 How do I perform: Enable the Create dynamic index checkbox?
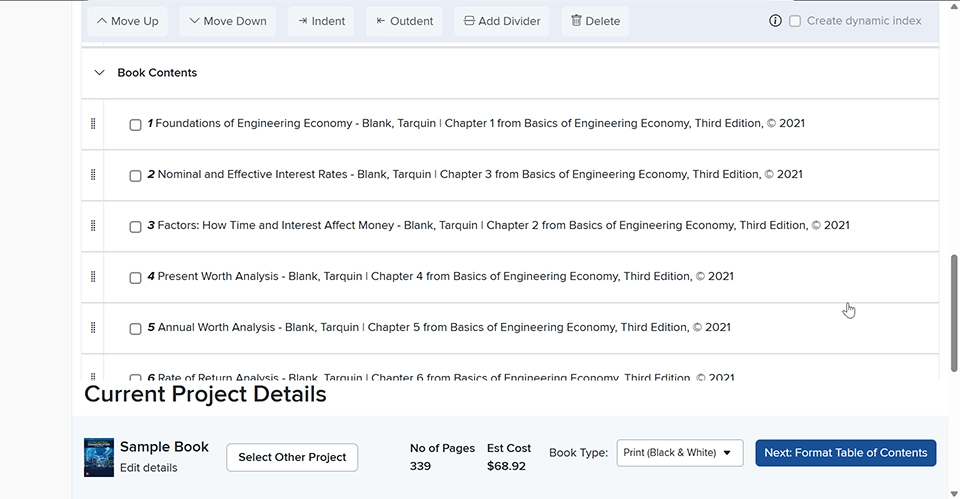(795, 21)
